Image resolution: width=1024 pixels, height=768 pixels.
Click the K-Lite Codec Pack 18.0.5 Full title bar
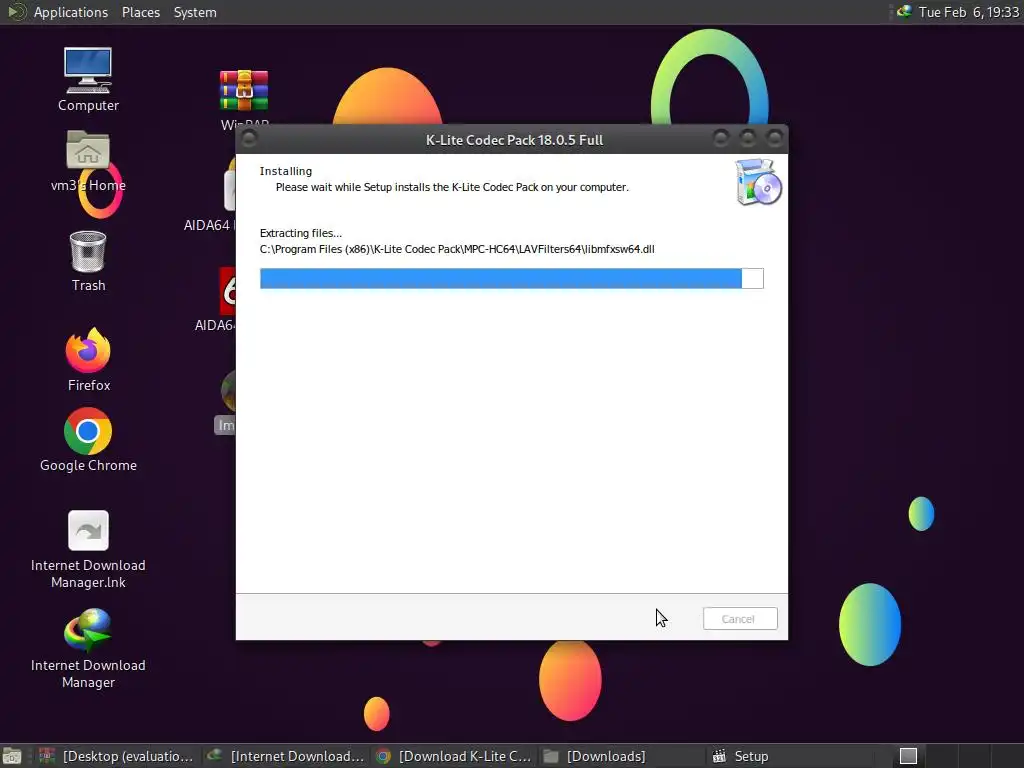coord(514,140)
